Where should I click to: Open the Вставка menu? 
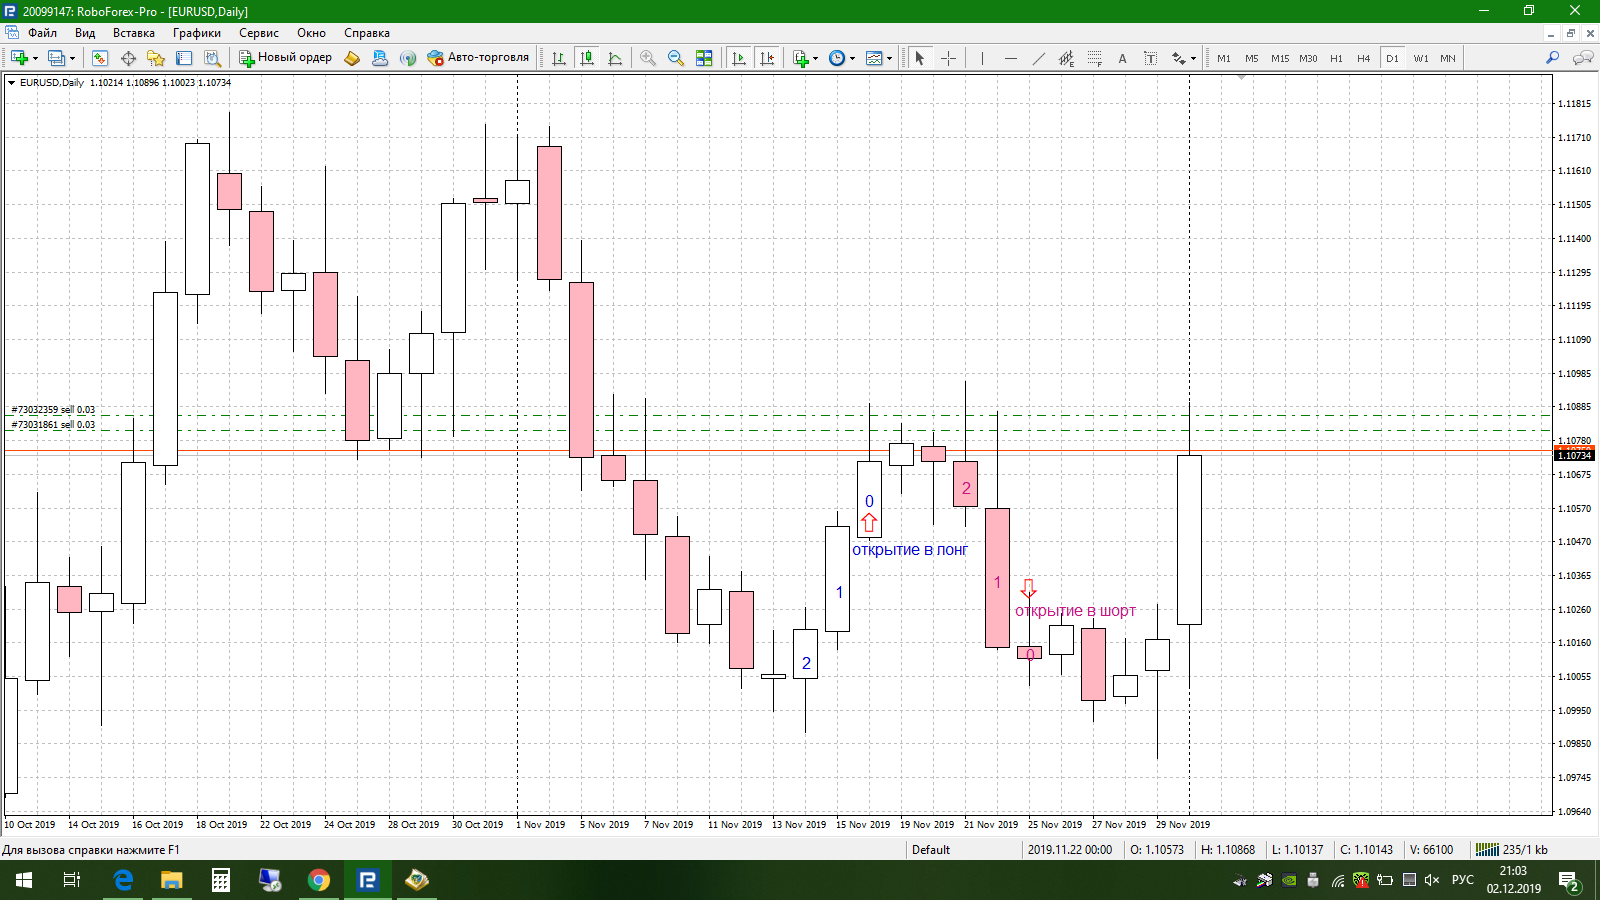[x=134, y=33]
